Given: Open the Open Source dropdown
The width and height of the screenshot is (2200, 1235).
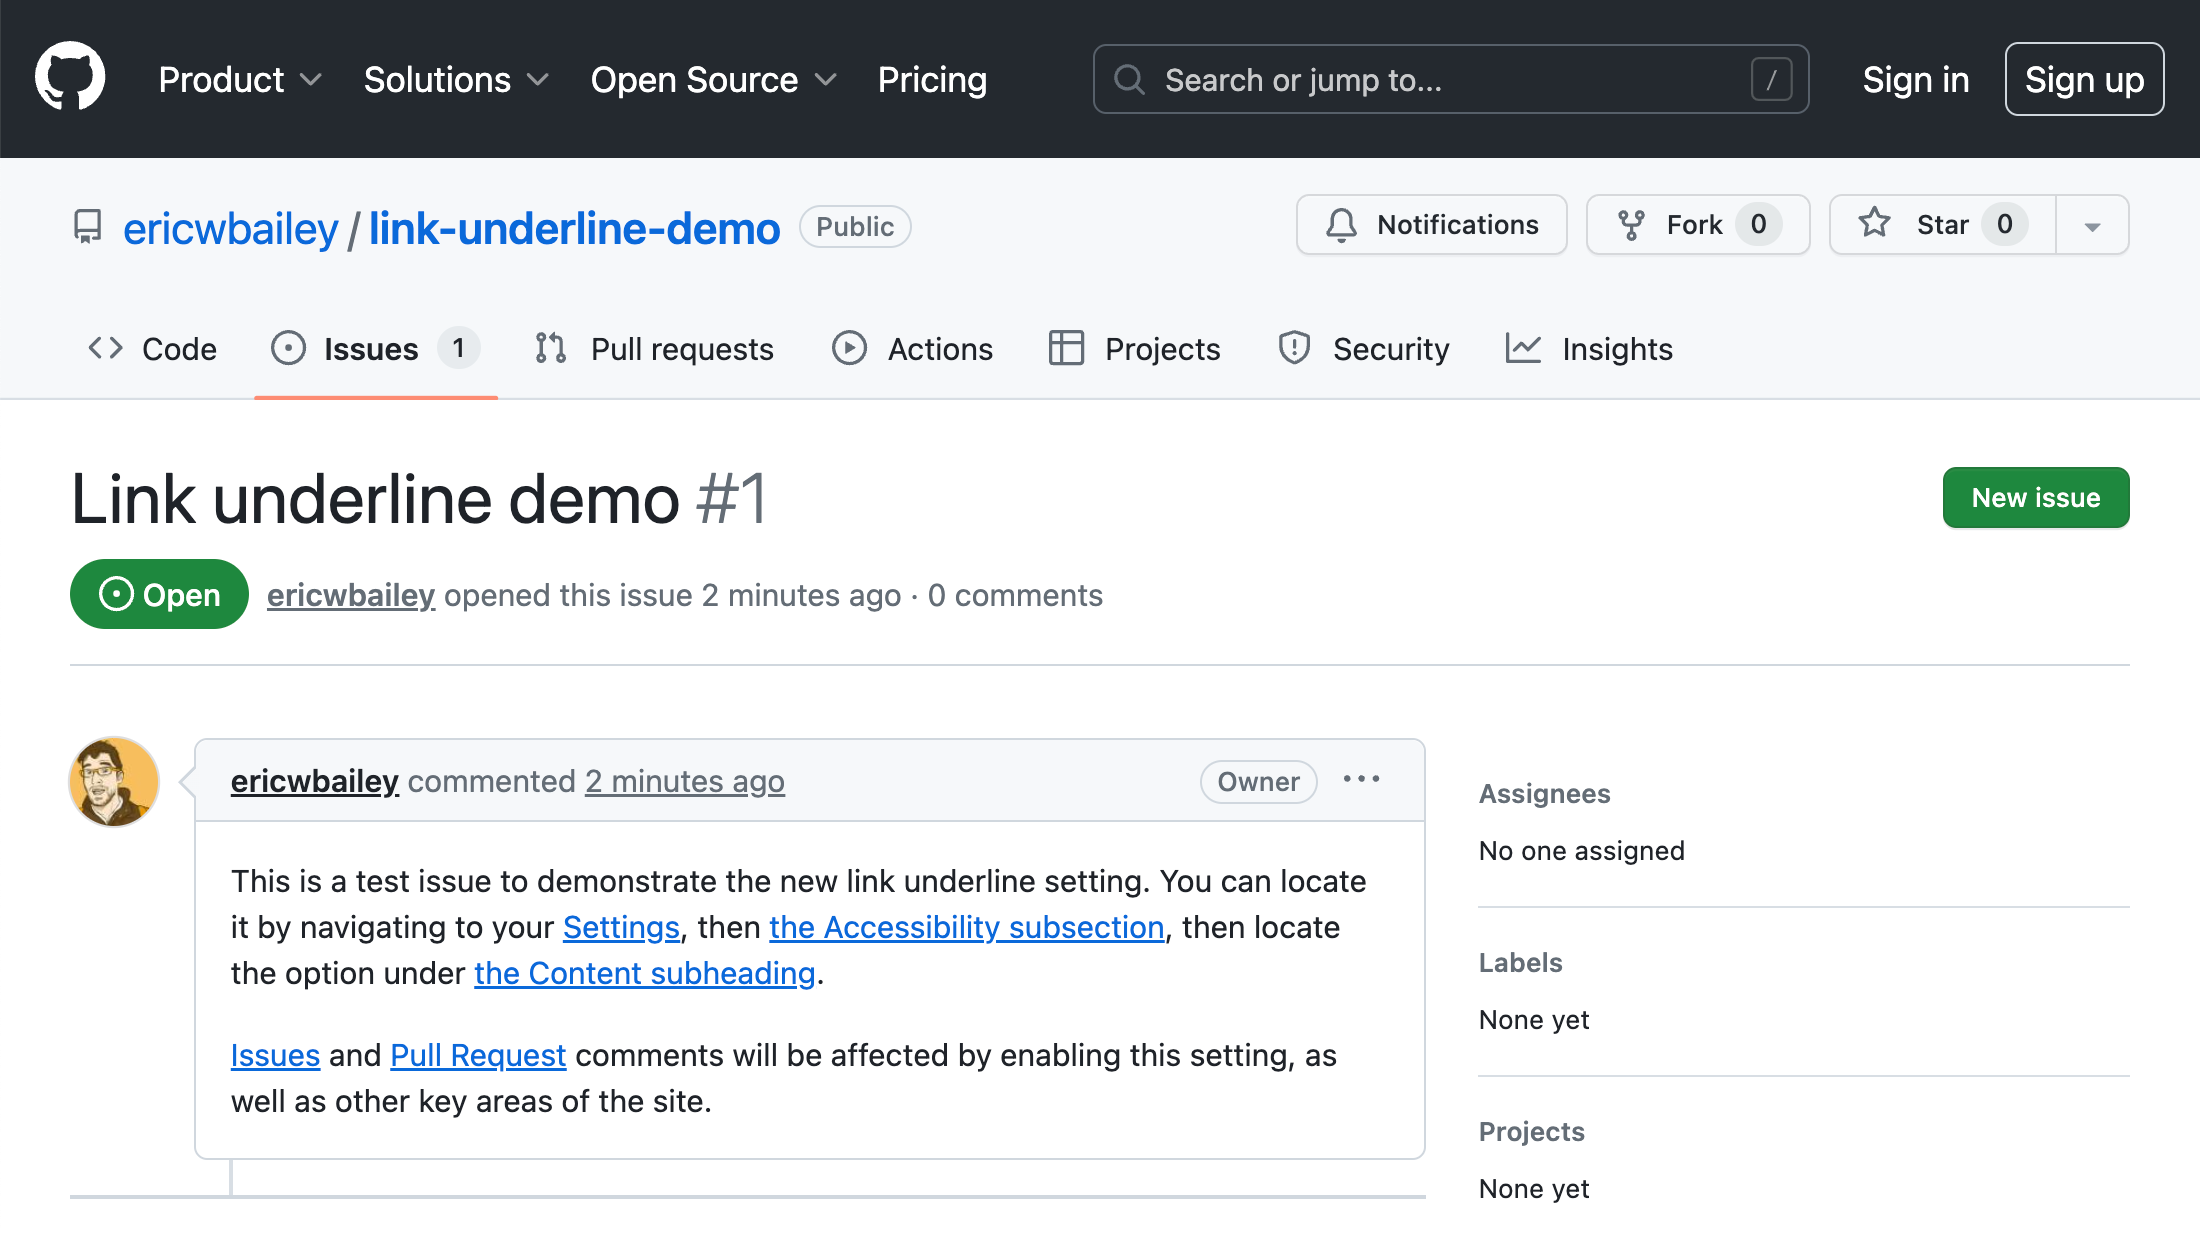Looking at the screenshot, I should 713,80.
